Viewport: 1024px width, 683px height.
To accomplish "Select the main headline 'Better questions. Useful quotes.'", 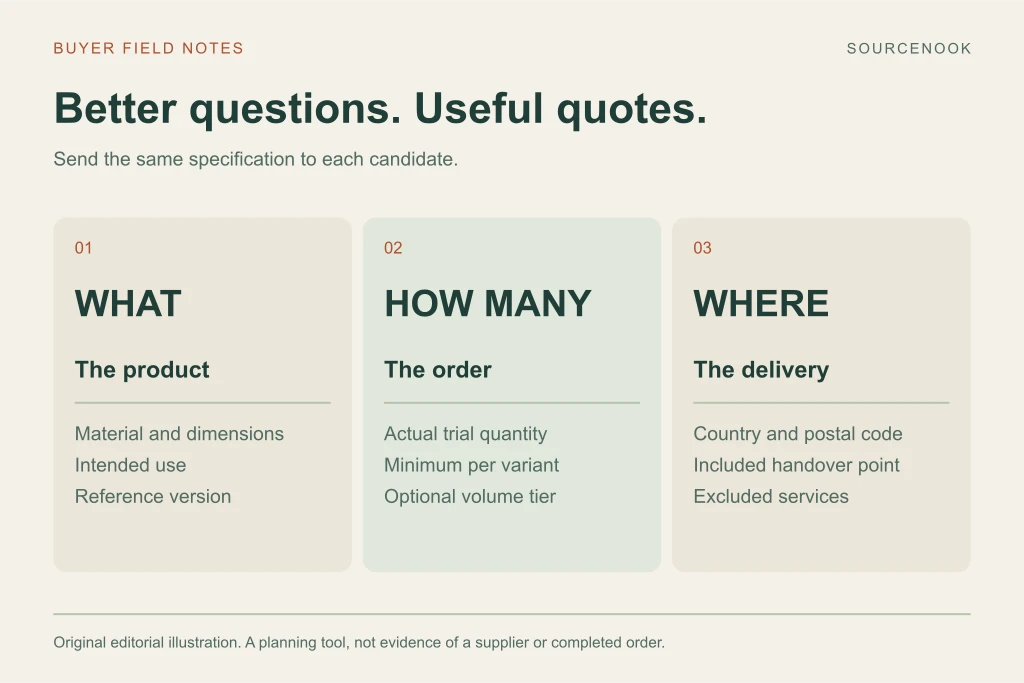I will click(380, 108).
